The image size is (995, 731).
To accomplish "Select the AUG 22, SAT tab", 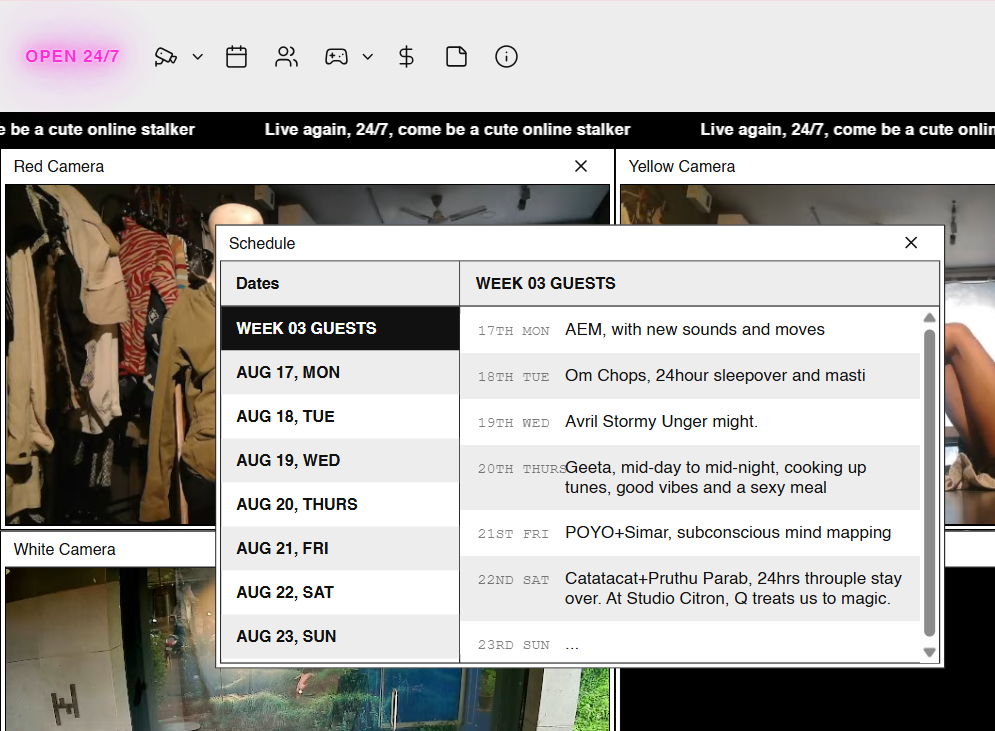I will 340,592.
